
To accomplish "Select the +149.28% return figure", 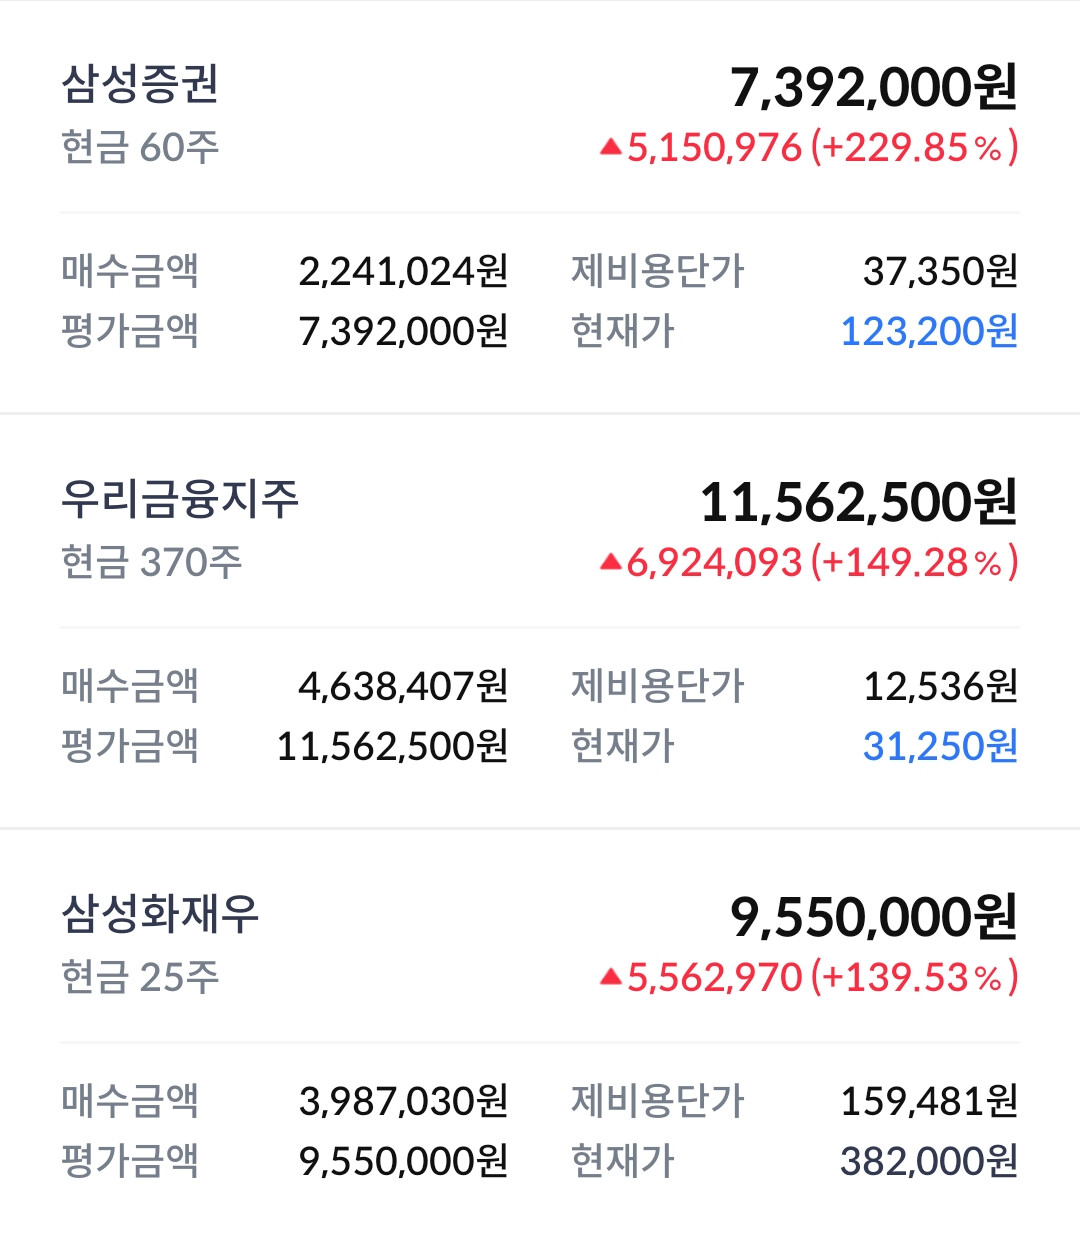I will (915, 563).
